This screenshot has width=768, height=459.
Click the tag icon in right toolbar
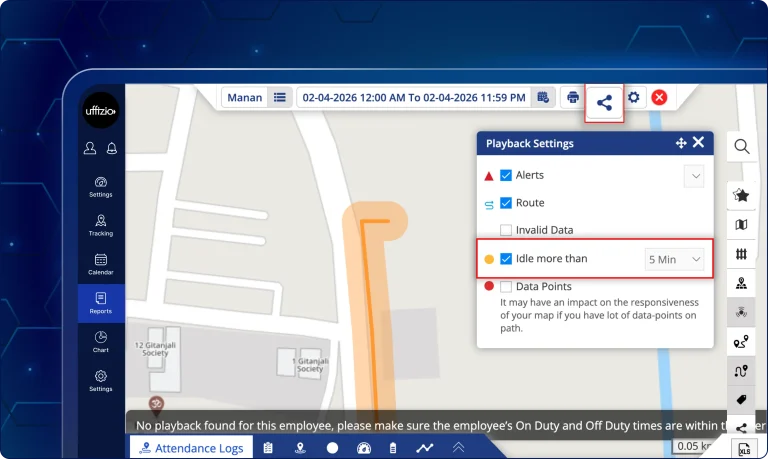(x=741, y=400)
